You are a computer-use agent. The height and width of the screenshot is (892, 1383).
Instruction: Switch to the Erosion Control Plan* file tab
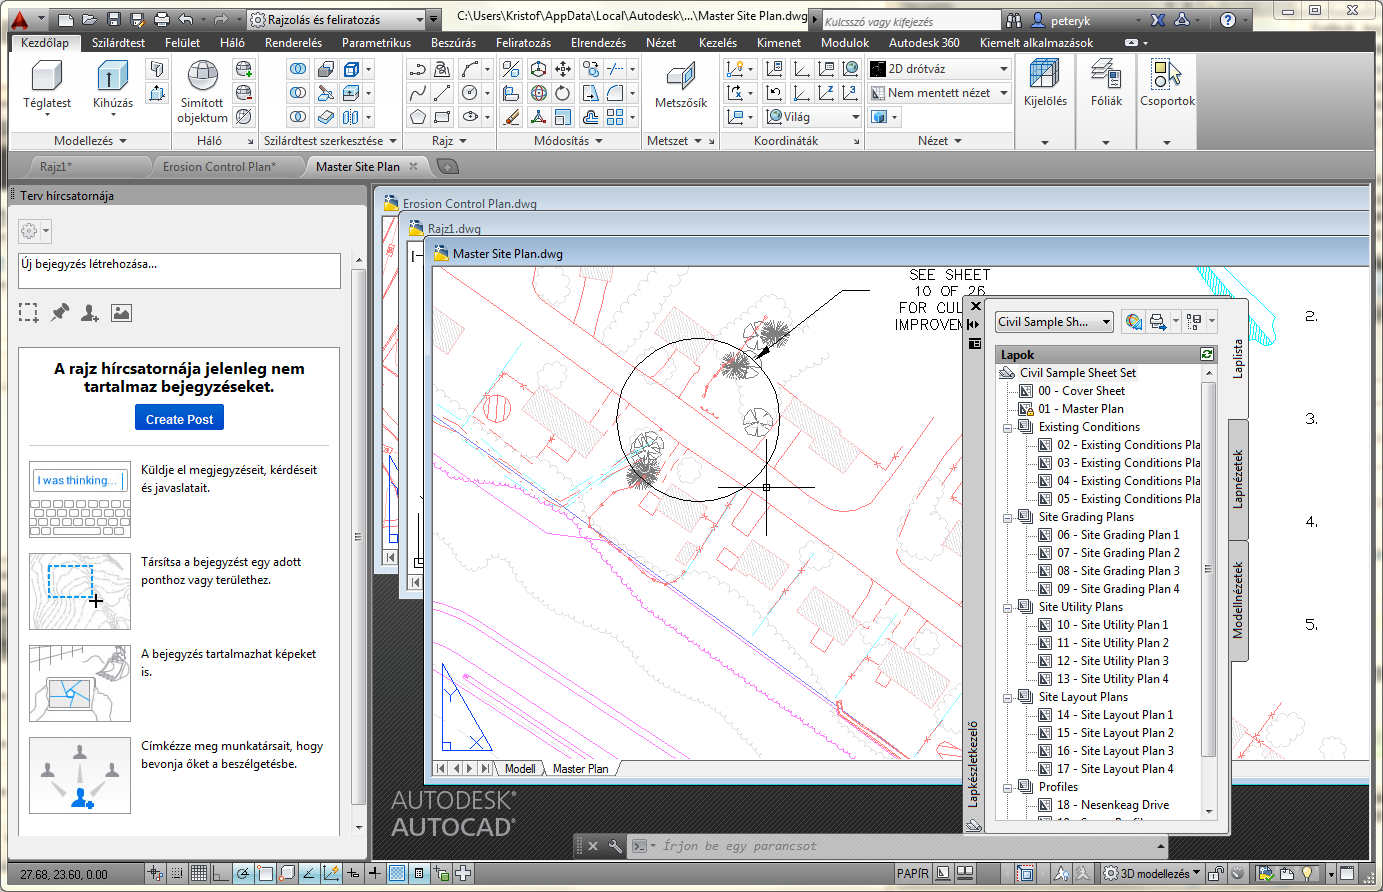coord(218,167)
